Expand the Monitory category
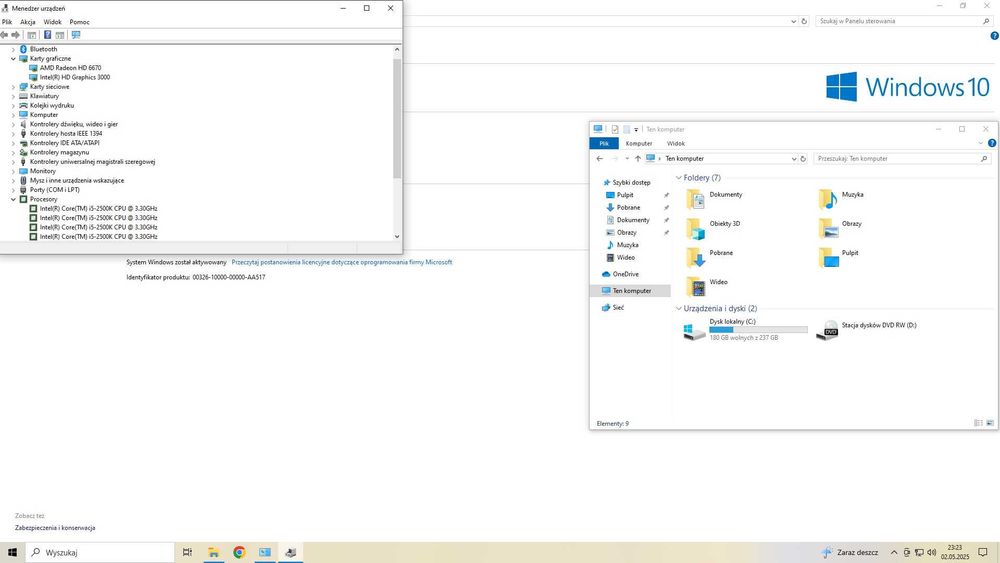 click(13, 171)
